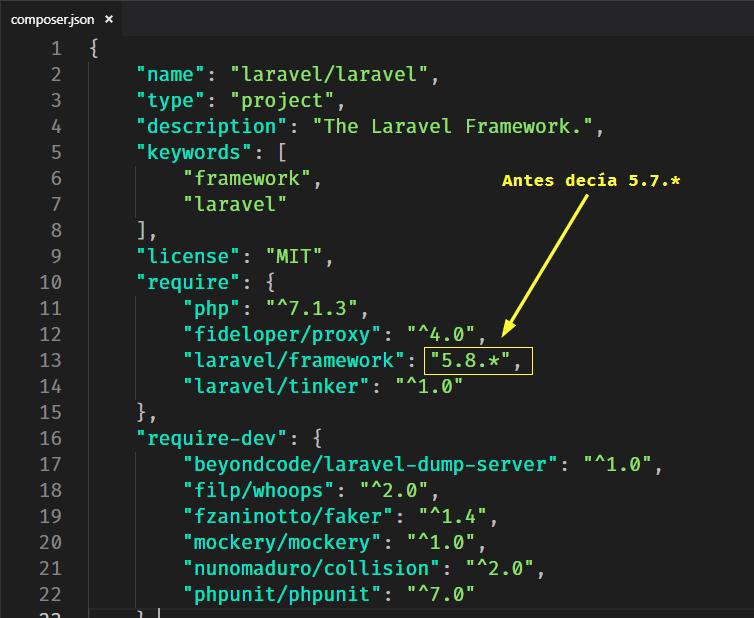Click the "^1.0" value of laravel/tinker

click(x=429, y=386)
